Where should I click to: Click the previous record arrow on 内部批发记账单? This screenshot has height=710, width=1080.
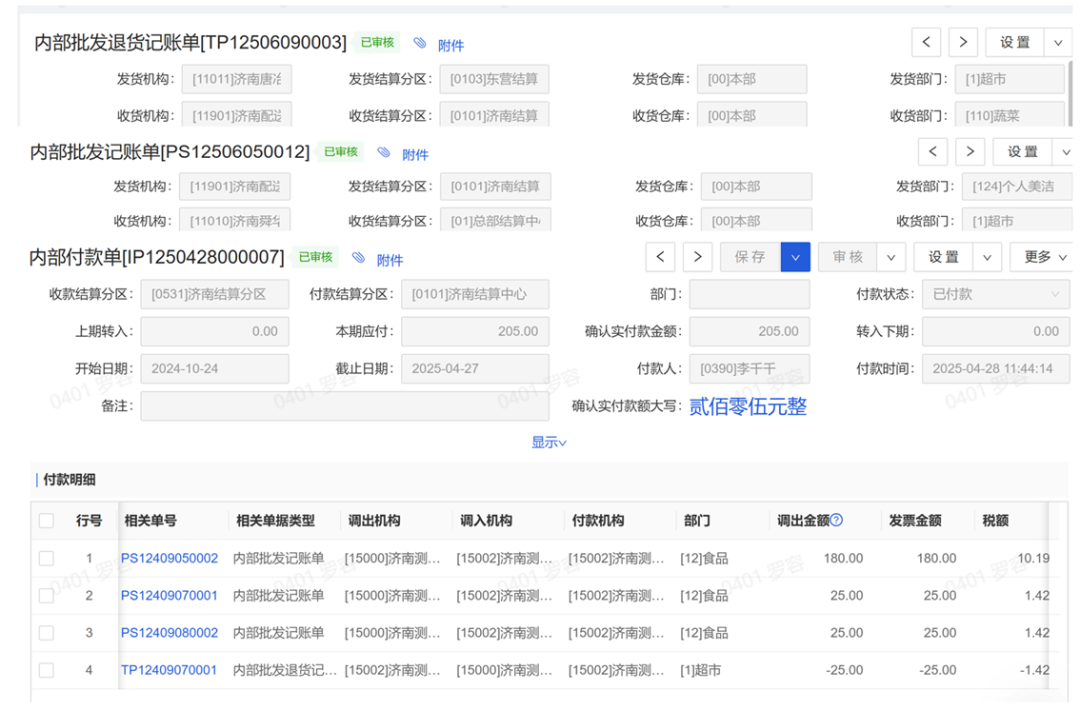coord(932,151)
